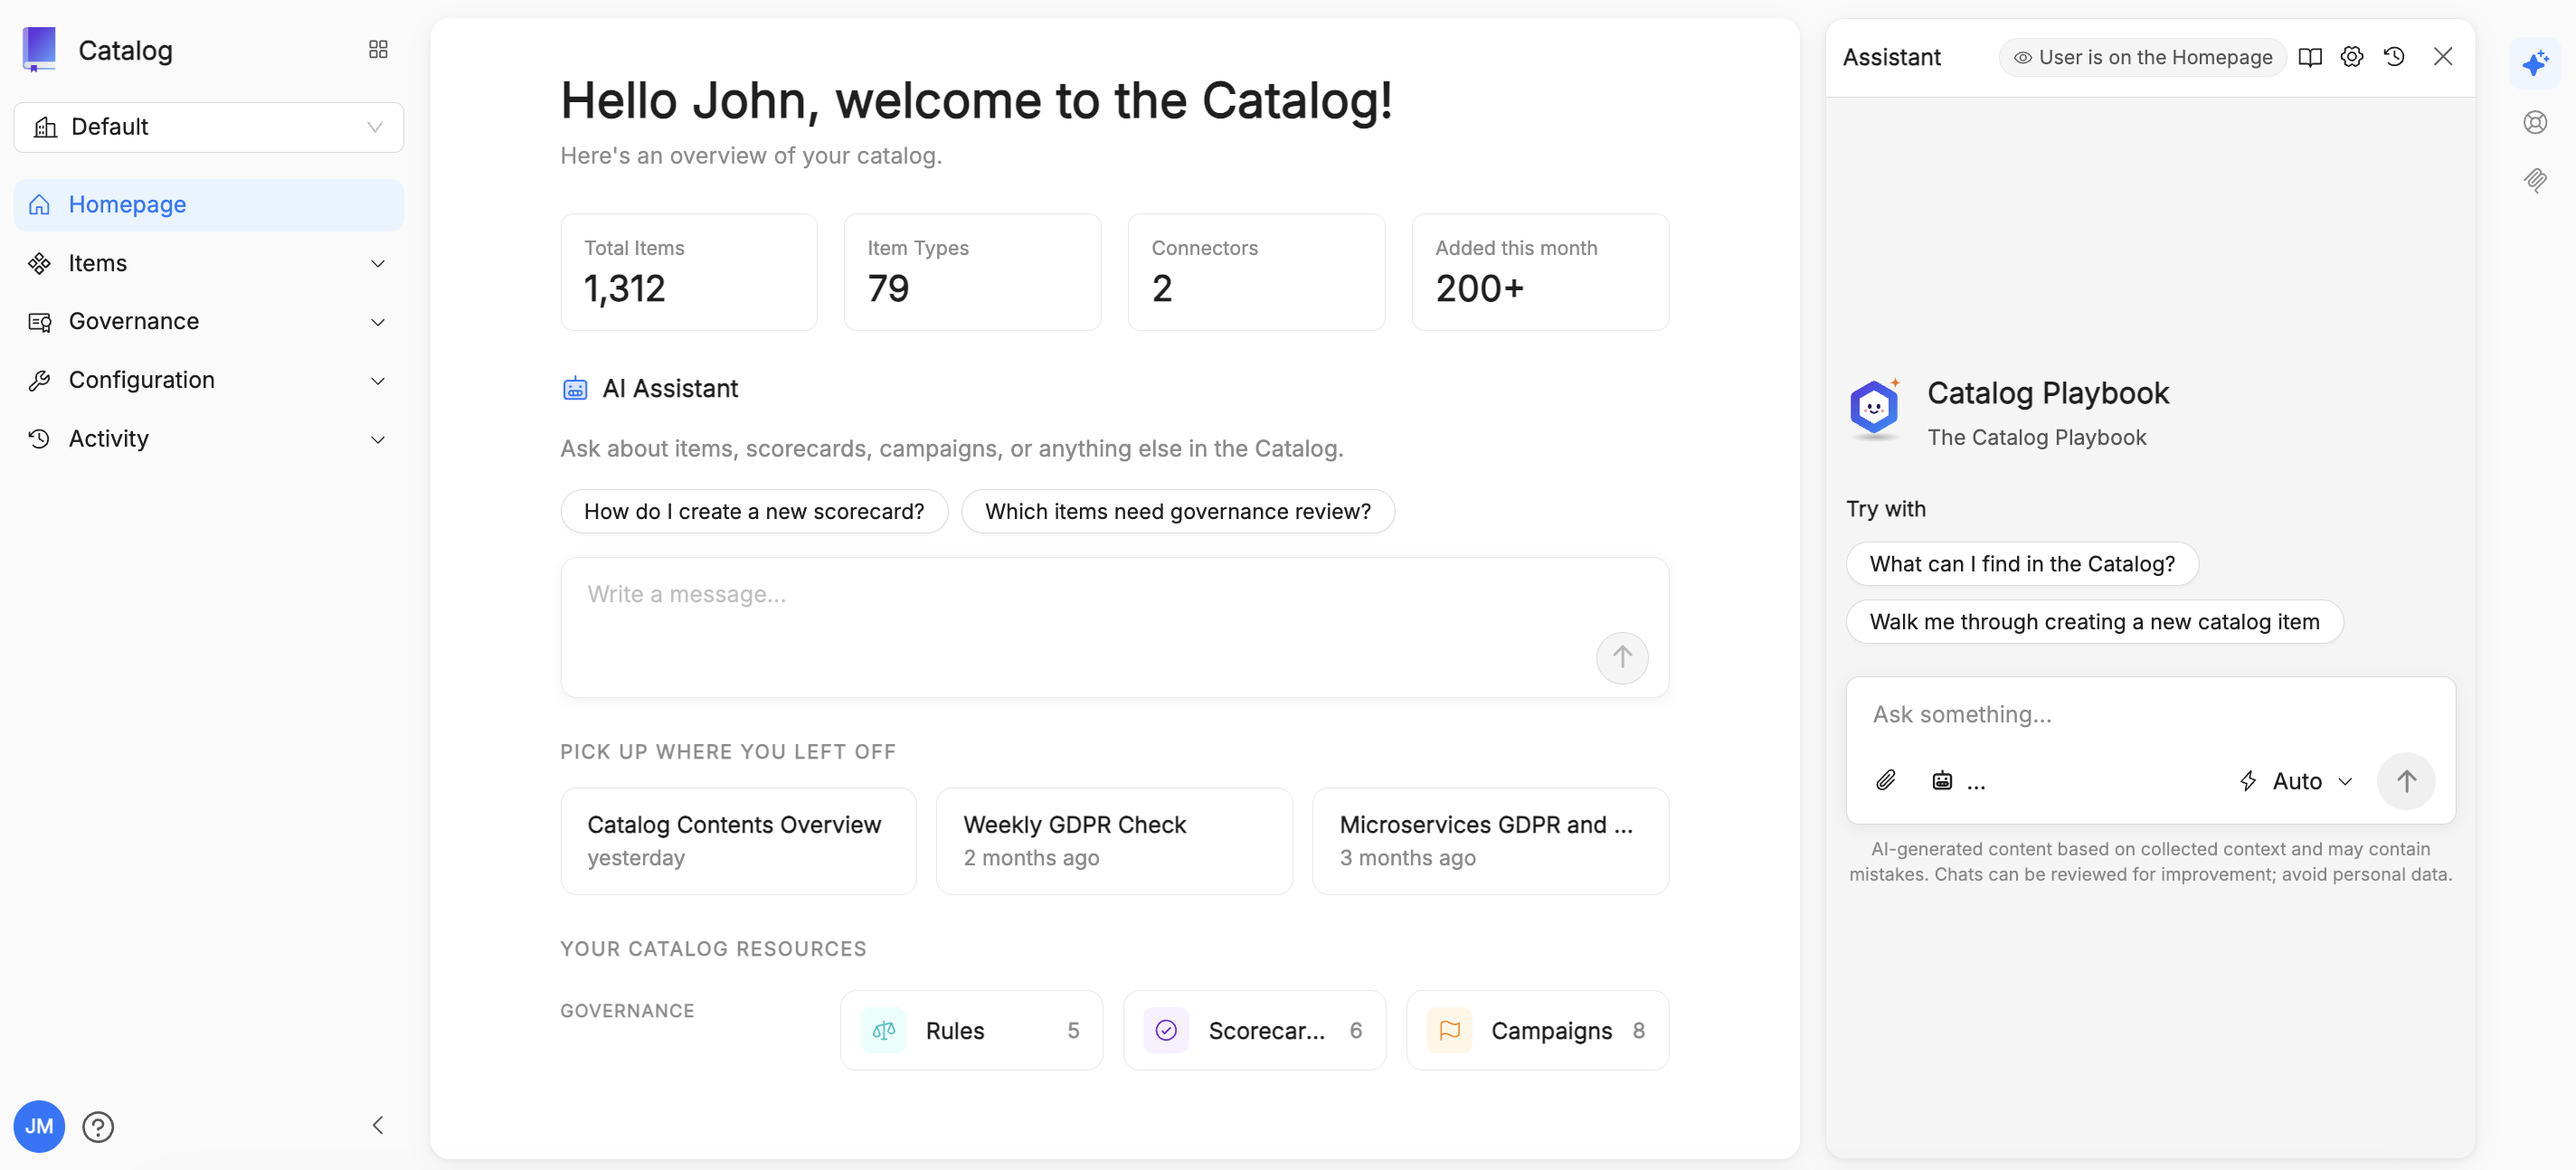Open the Assistant chat history icon
The image size is (2576, 1170).
click(x=2394, y=57)
